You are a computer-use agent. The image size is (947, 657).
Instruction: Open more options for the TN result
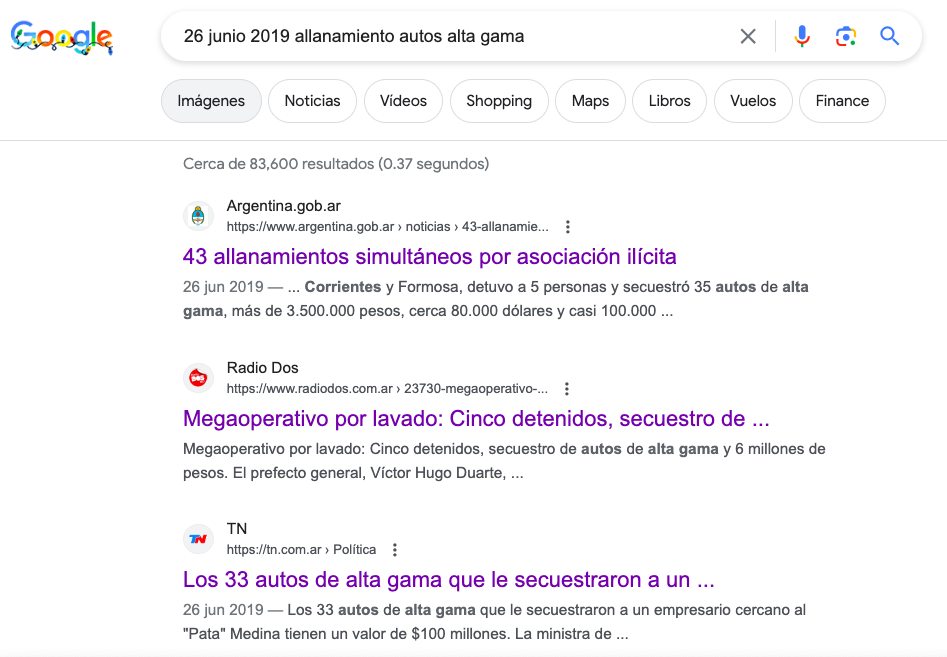coord(394,550)
